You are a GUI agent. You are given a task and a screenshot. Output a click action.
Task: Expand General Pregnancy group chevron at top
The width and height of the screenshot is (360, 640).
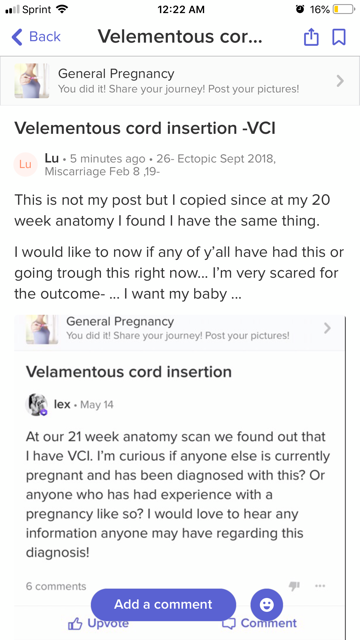340,81
